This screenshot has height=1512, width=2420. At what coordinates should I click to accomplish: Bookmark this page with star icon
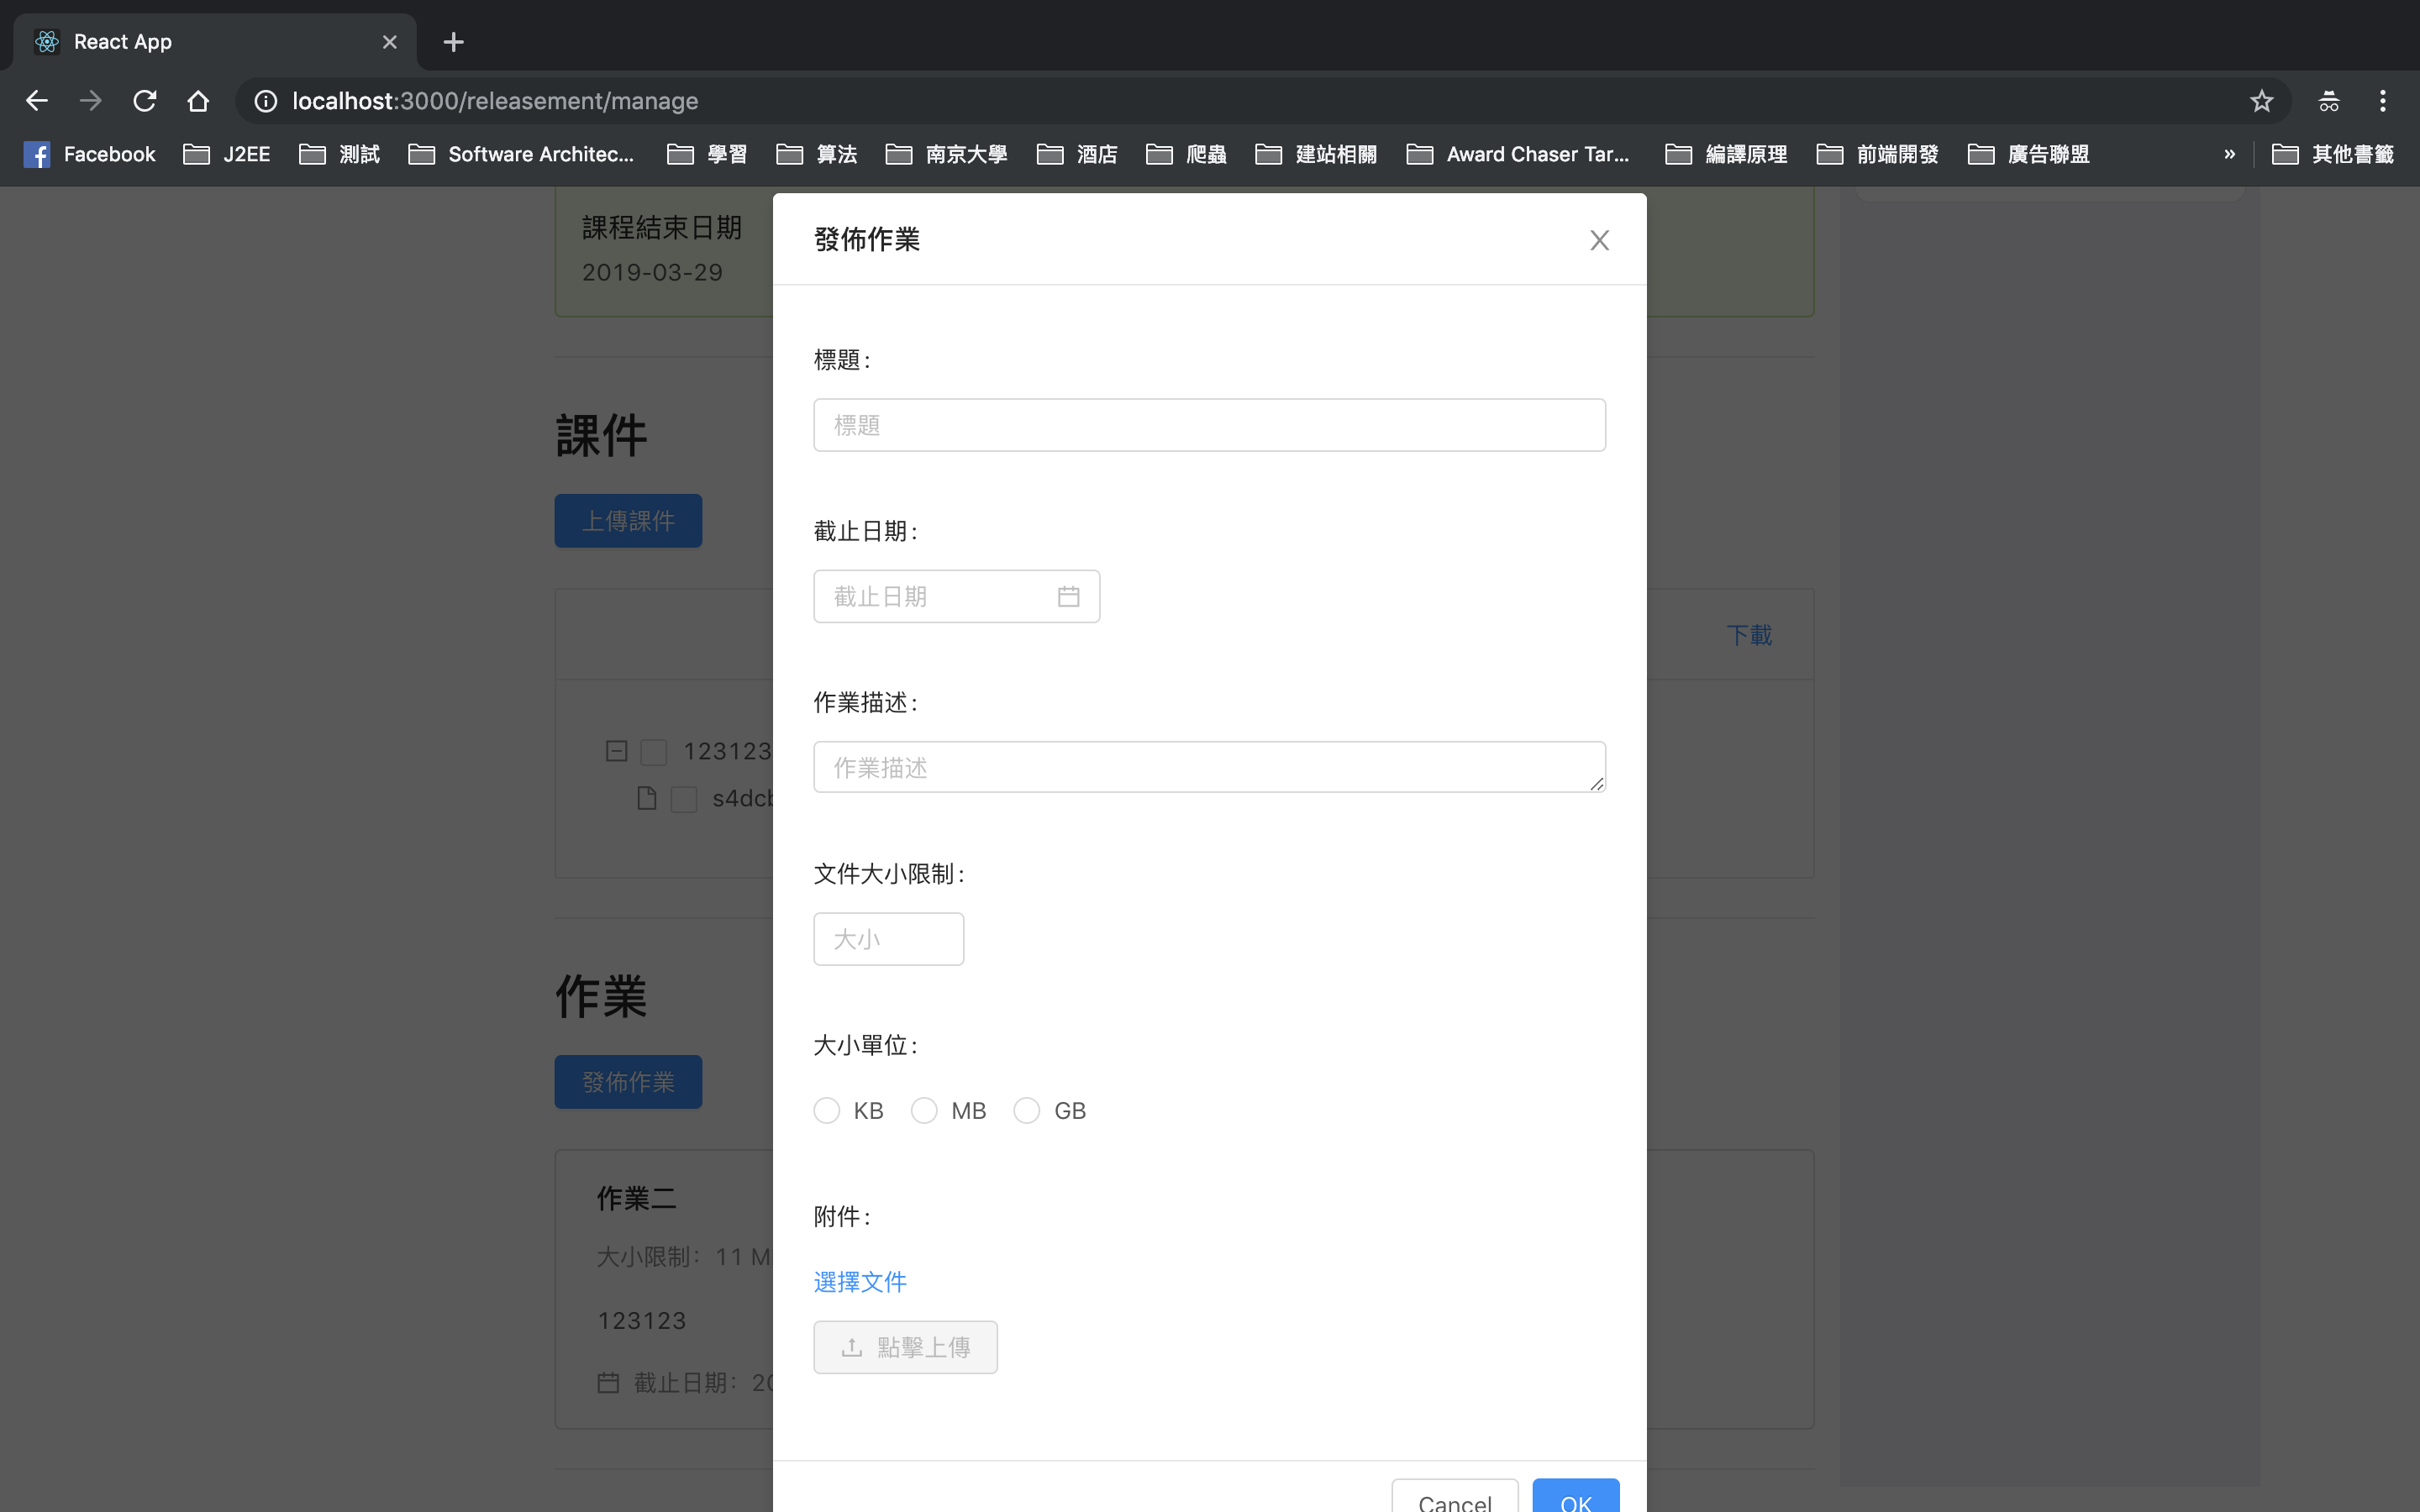click(x=2261, y=101)
